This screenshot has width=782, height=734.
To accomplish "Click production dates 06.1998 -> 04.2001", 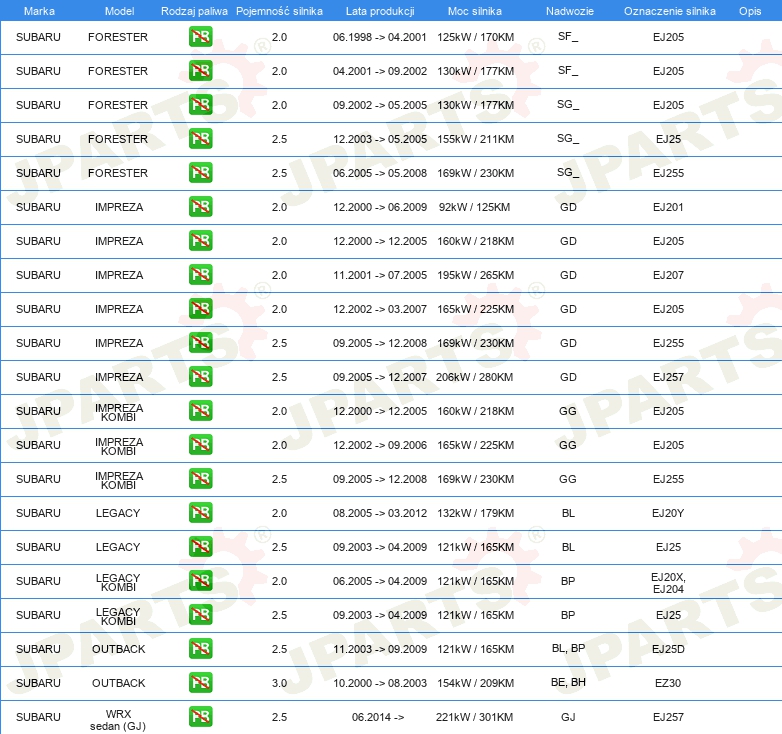I will [380, 37].
